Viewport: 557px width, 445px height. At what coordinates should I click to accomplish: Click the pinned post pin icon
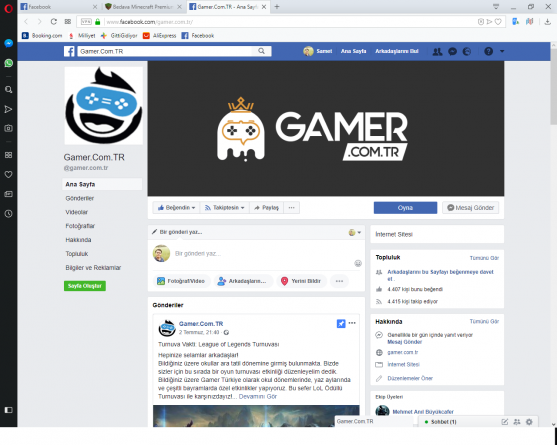tap(341, 323)
